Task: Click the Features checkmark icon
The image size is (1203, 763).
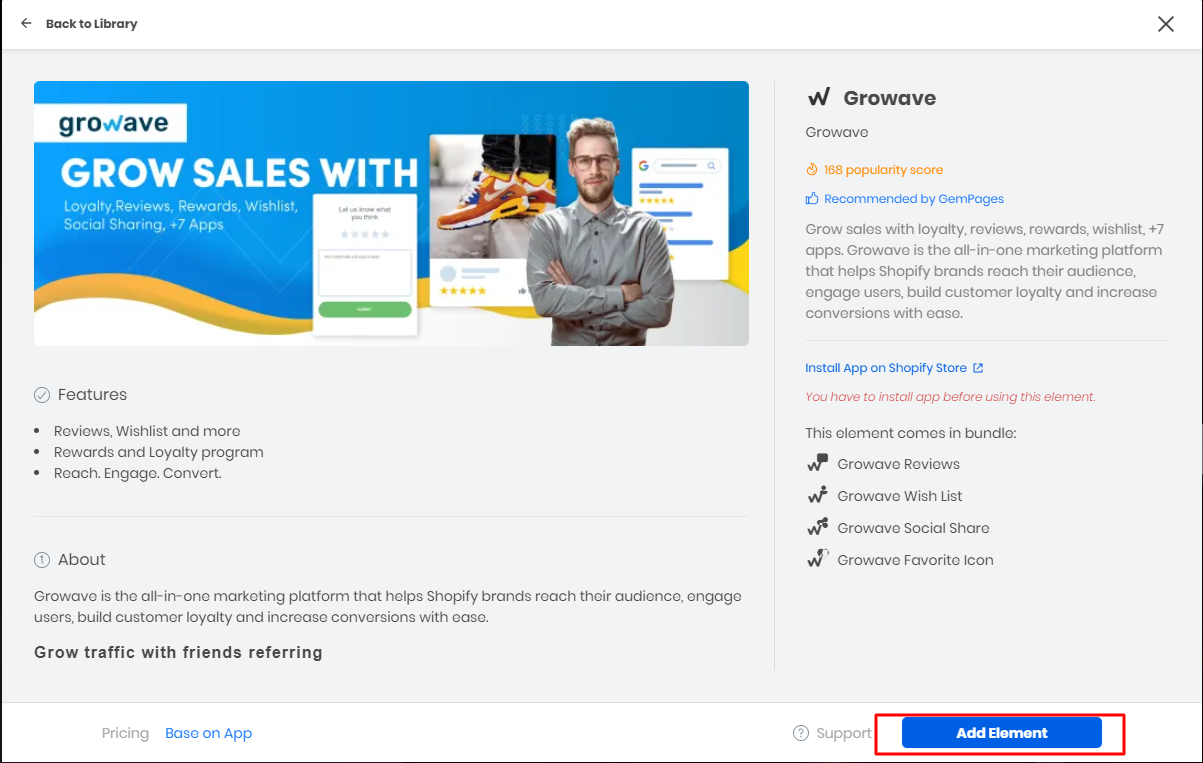Action: tap(42, 395)
